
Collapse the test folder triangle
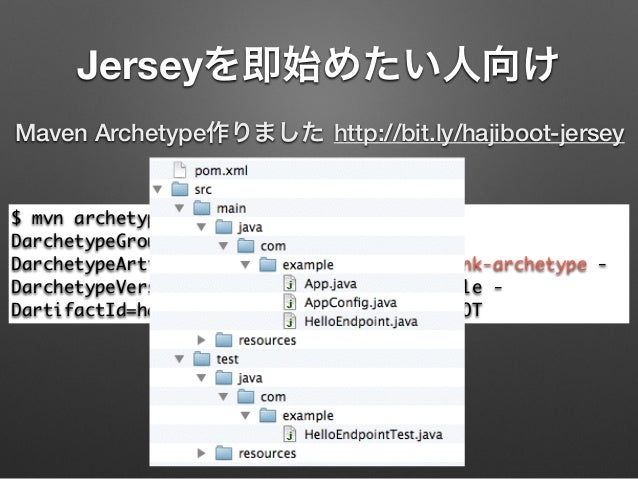click(180, 359)
